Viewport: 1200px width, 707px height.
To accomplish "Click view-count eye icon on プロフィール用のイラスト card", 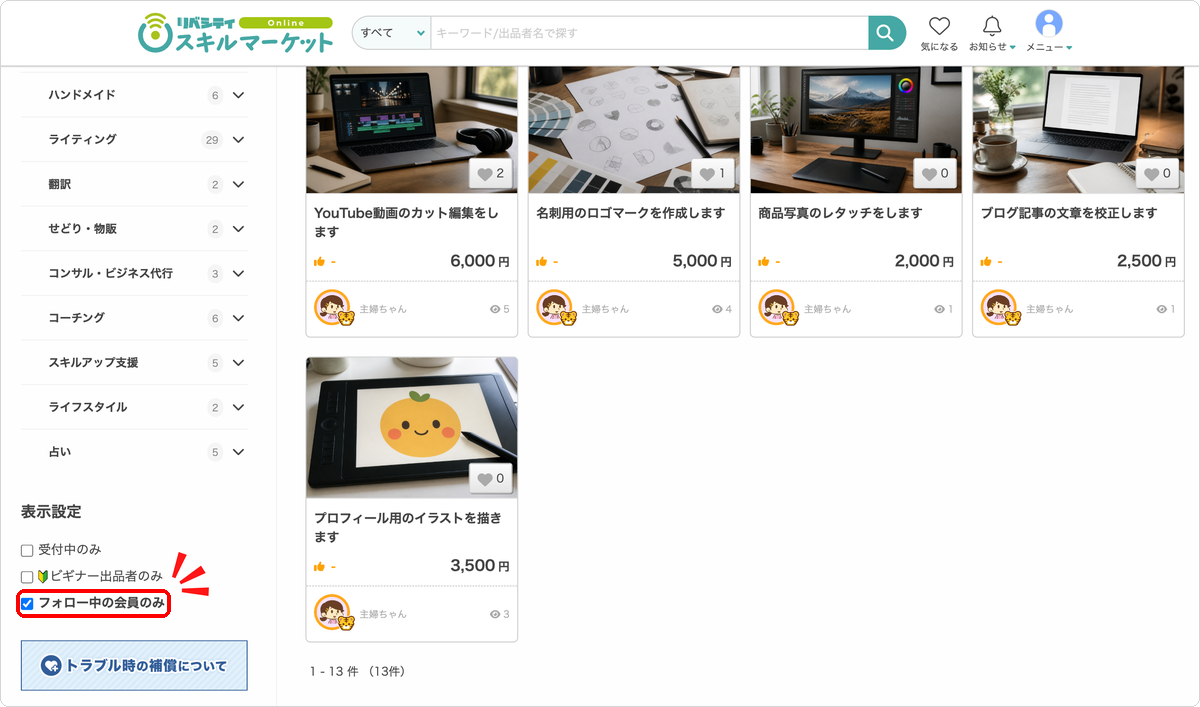I will click(495, 614).
